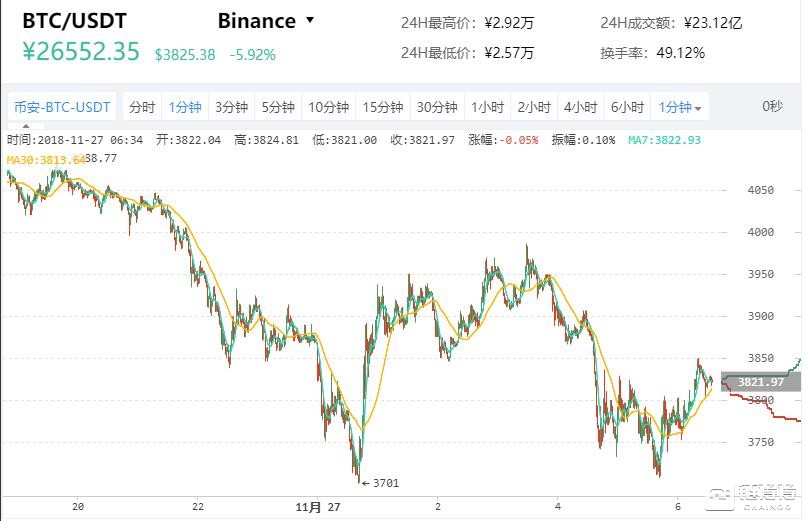Click the -5.92% change value
This screenshot has height=521, width=806.
(252, 54)
